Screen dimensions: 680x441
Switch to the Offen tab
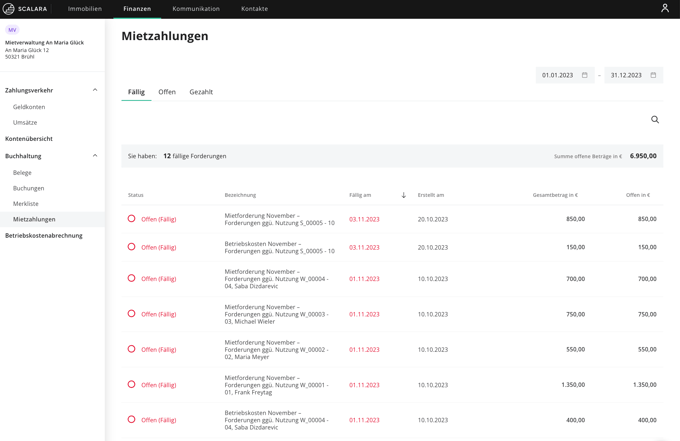(167, 92)
